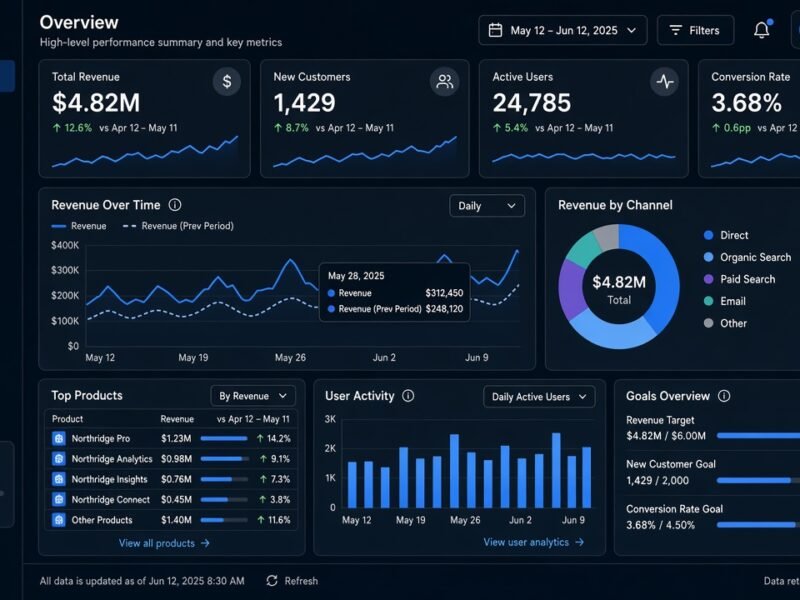Toggle the Direct channel legend item
Viewport: 800px width, 600px height.
(726, 235)
